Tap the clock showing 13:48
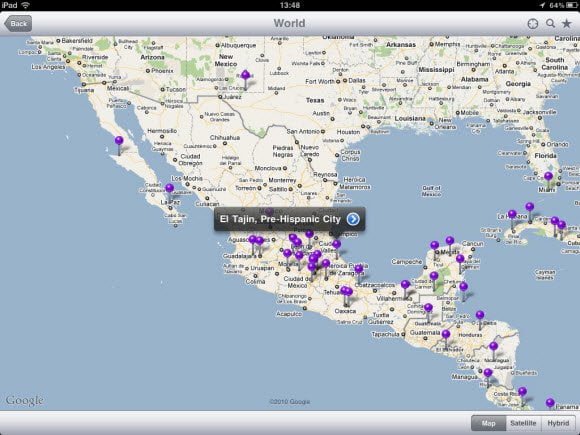580x435 pixels. click(290, 5)
